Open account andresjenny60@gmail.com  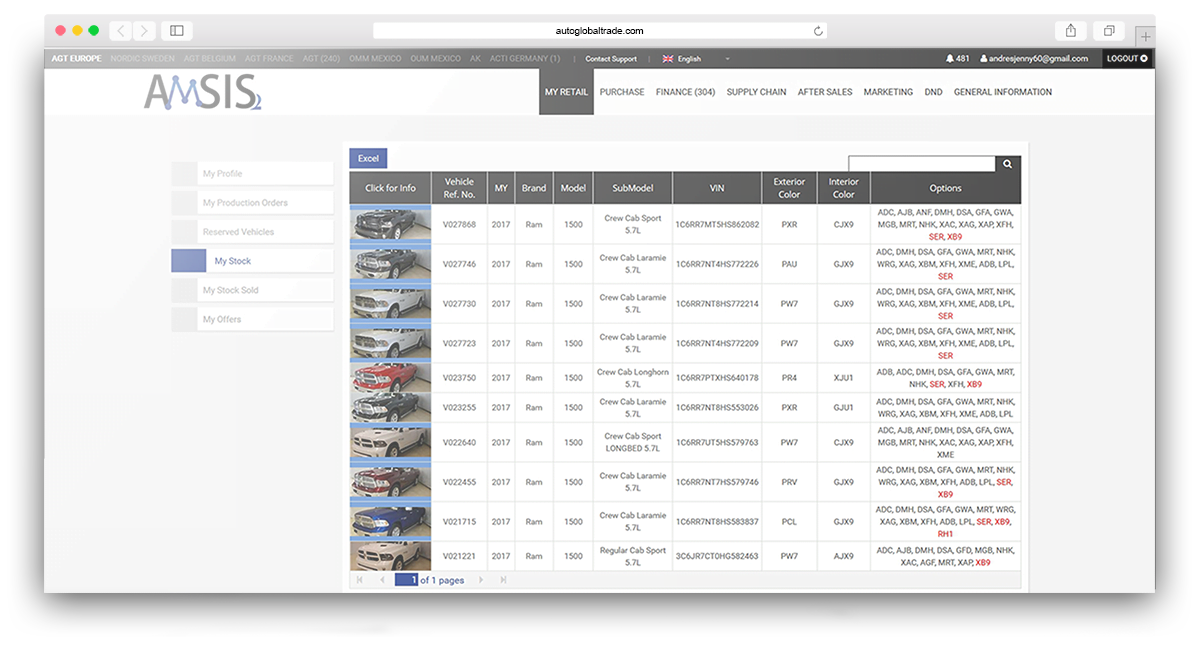tap(1034, 59)
